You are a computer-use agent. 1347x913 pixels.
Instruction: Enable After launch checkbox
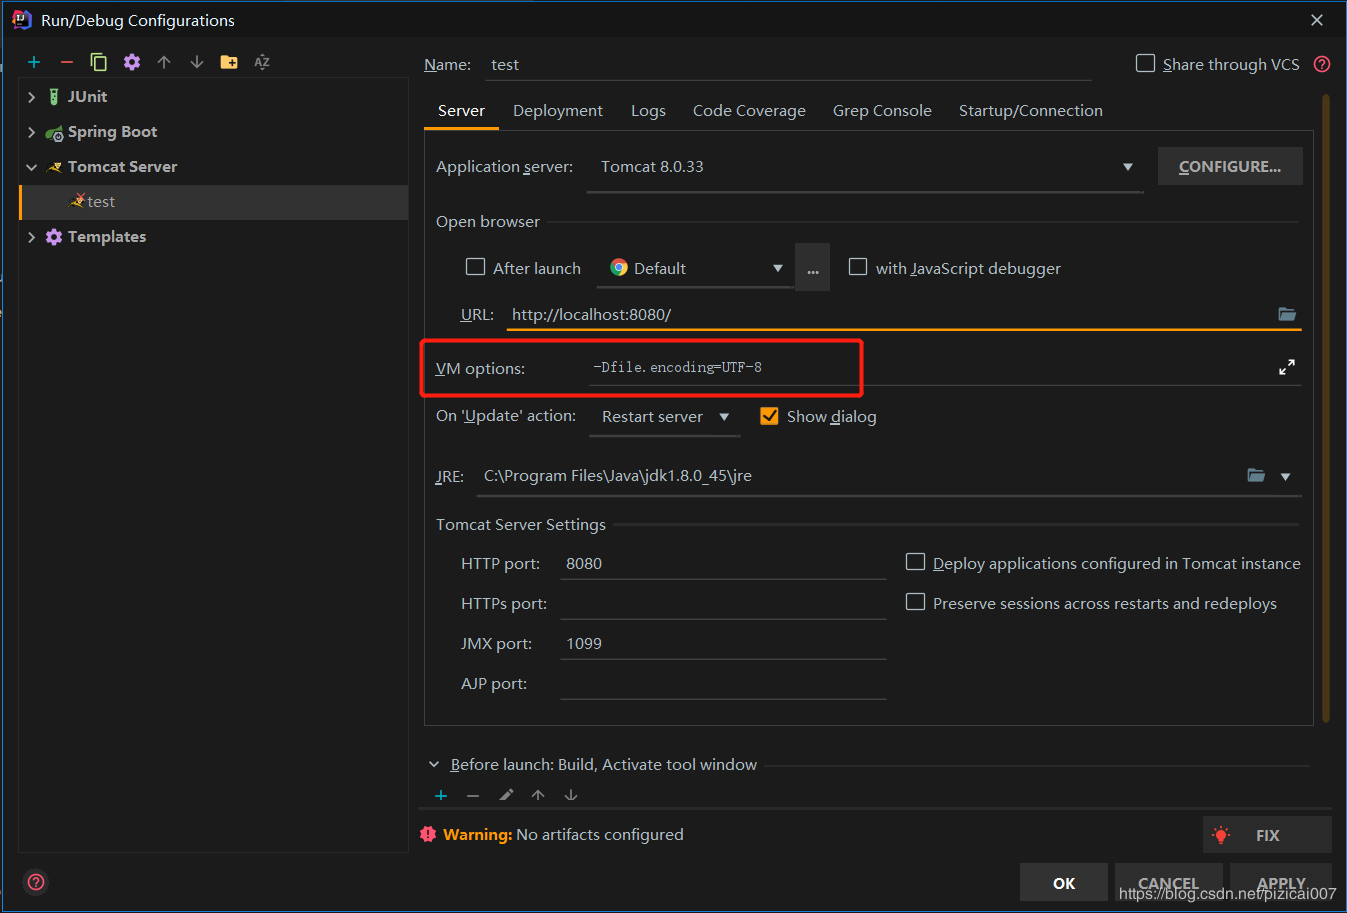point(476,267)
